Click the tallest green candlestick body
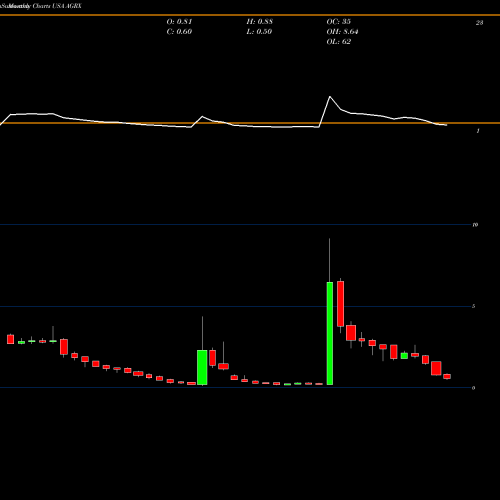The image size is (500, 500). (330, 333)
